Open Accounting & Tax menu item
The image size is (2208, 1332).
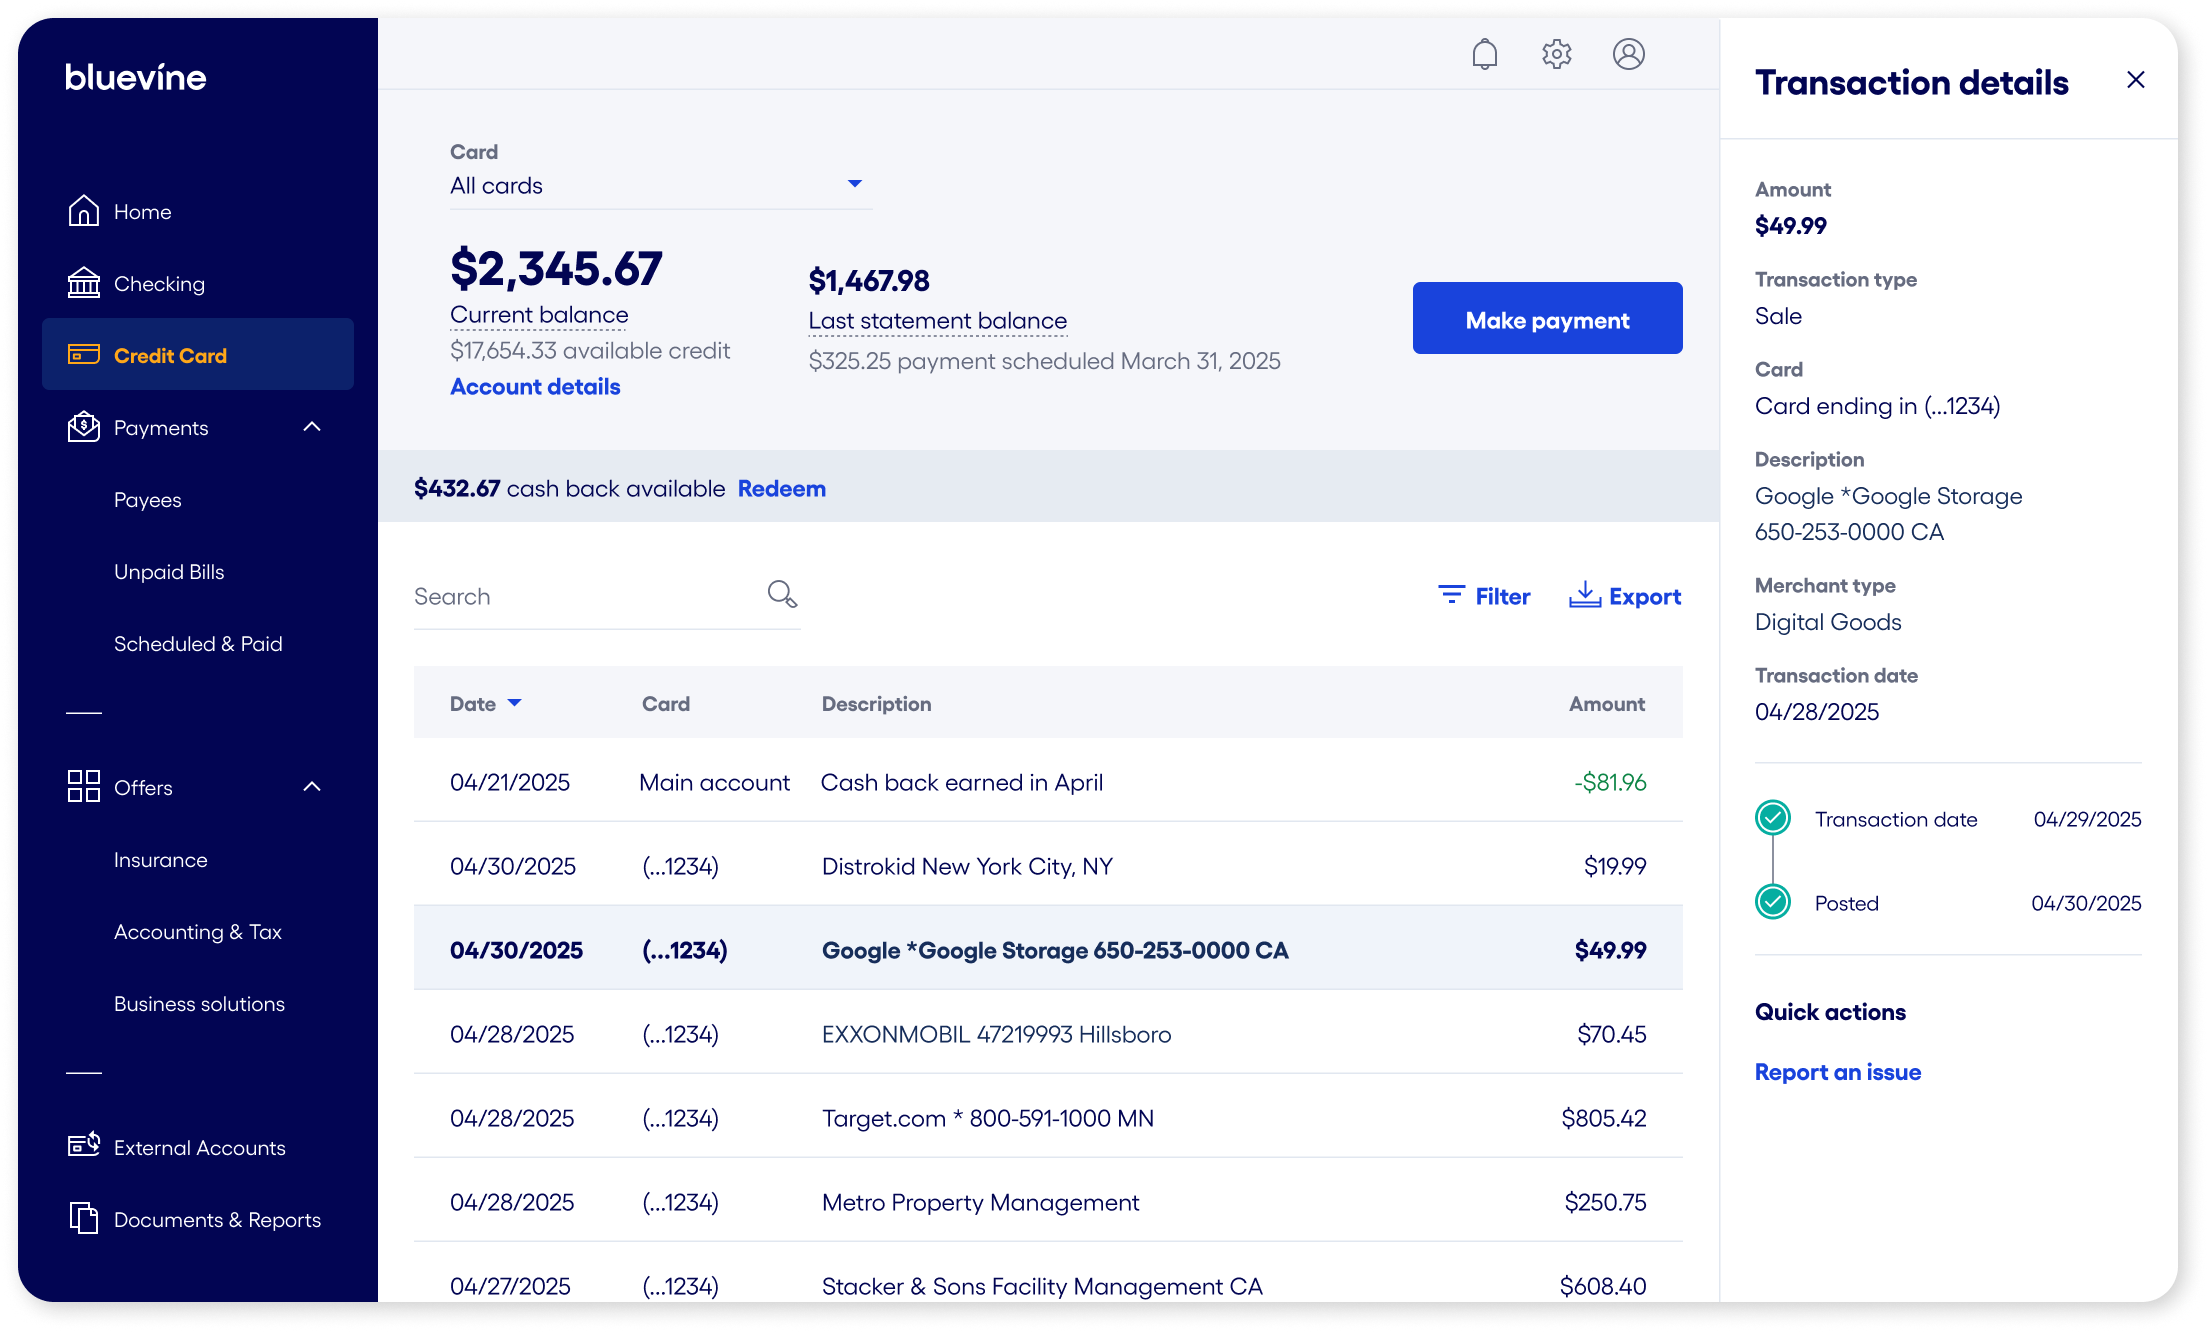(198, 932)
